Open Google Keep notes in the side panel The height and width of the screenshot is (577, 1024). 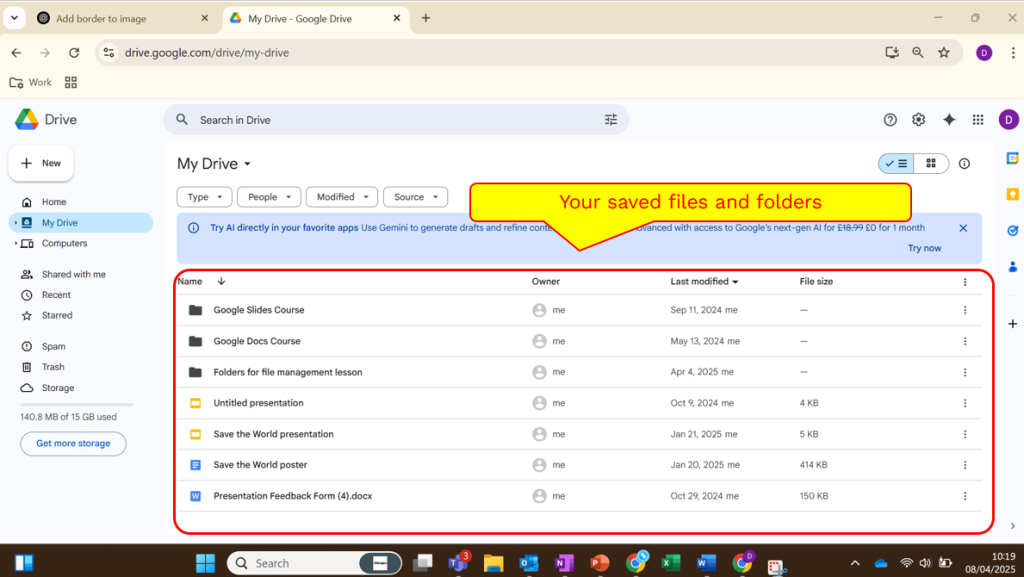click(1012, 195)
